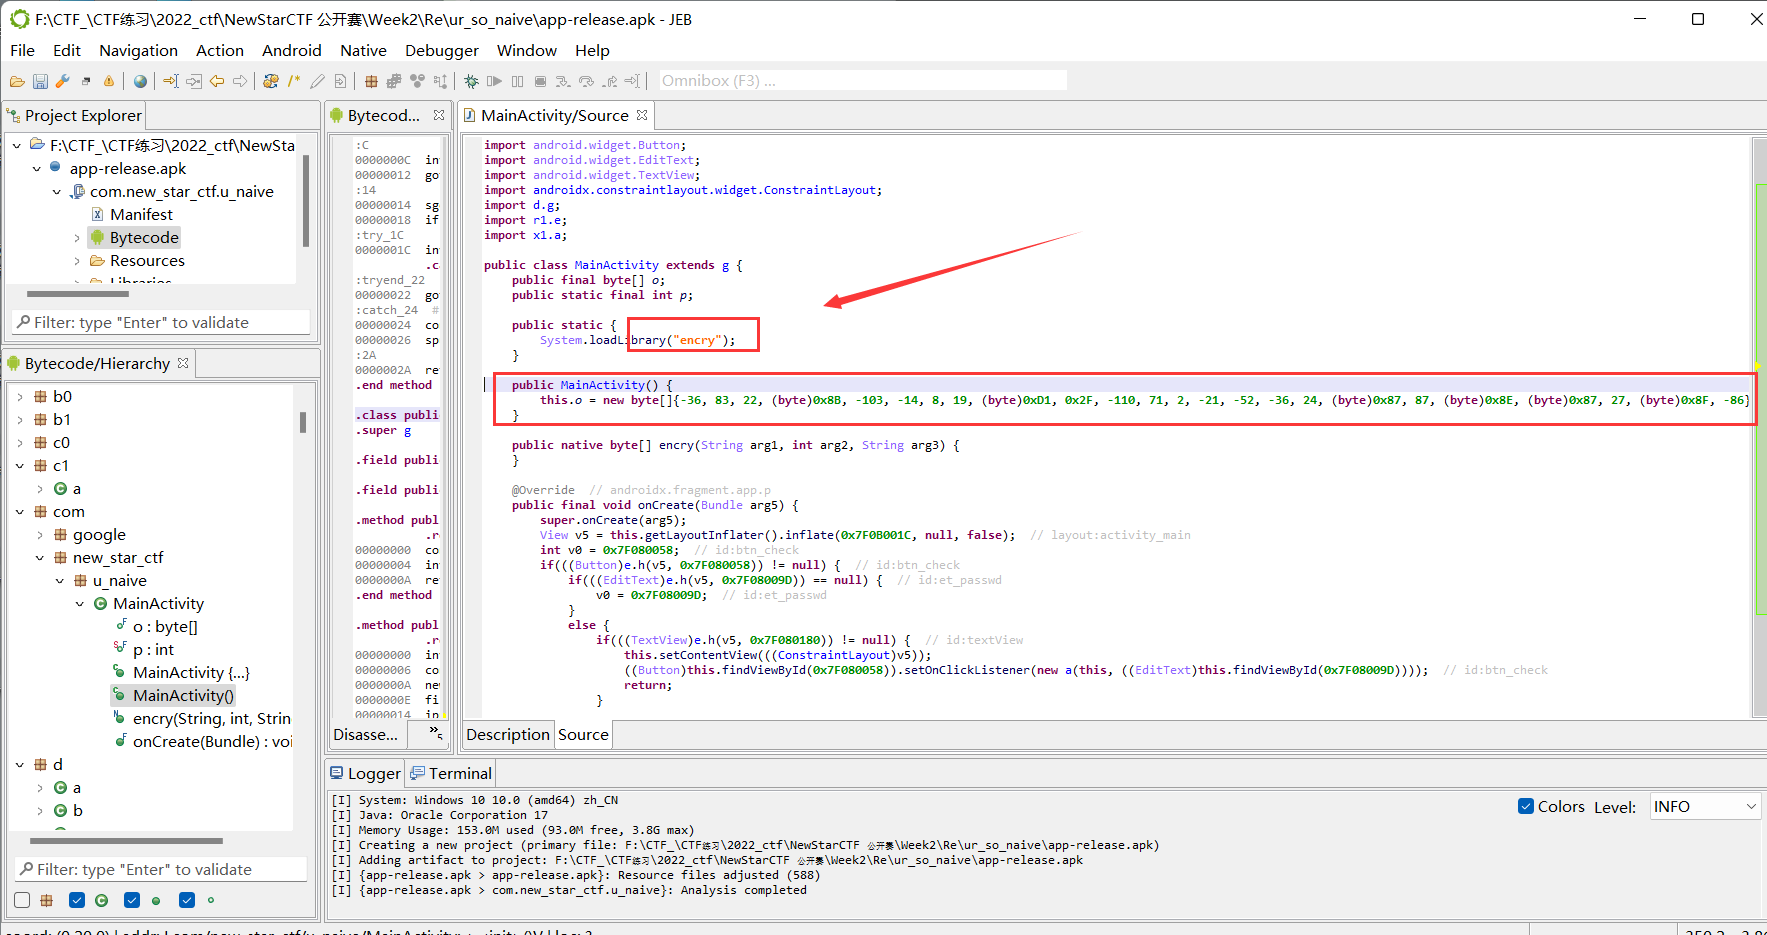Click the debugger Step Over icon
This screenshot has height=935, width=1767.
point(586,81)
